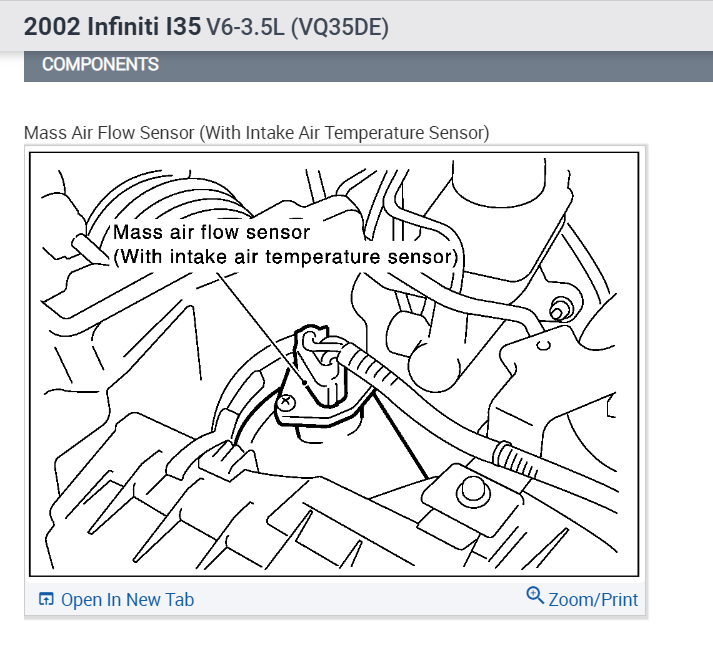Open the diagram via Open In New Tab text

pyautogui.click(x=127, y=600)
